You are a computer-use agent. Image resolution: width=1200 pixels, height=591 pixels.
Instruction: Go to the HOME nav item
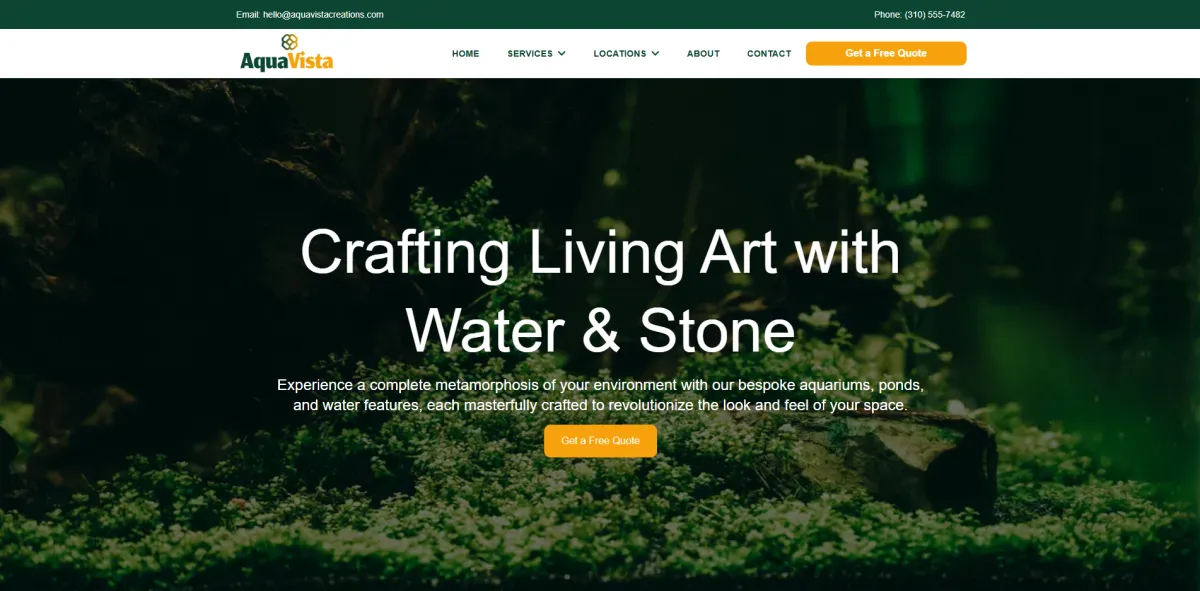466,54
